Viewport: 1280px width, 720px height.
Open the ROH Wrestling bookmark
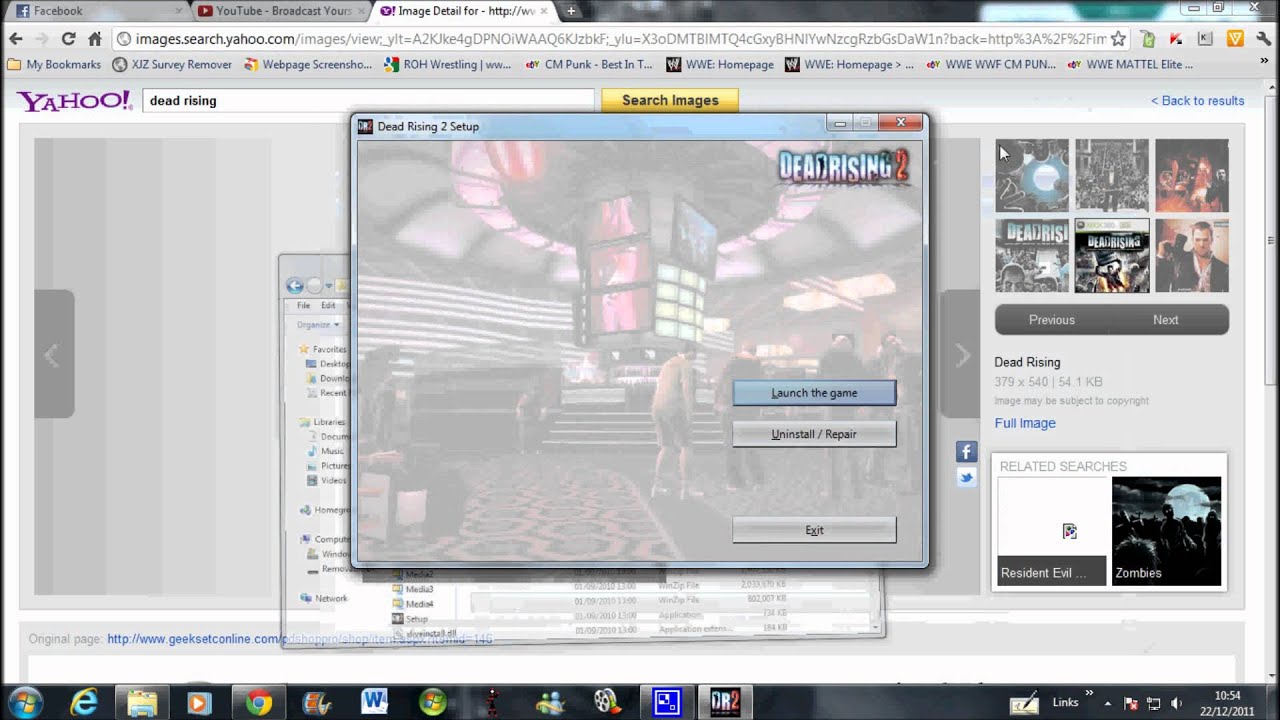(x=448, y=64)
